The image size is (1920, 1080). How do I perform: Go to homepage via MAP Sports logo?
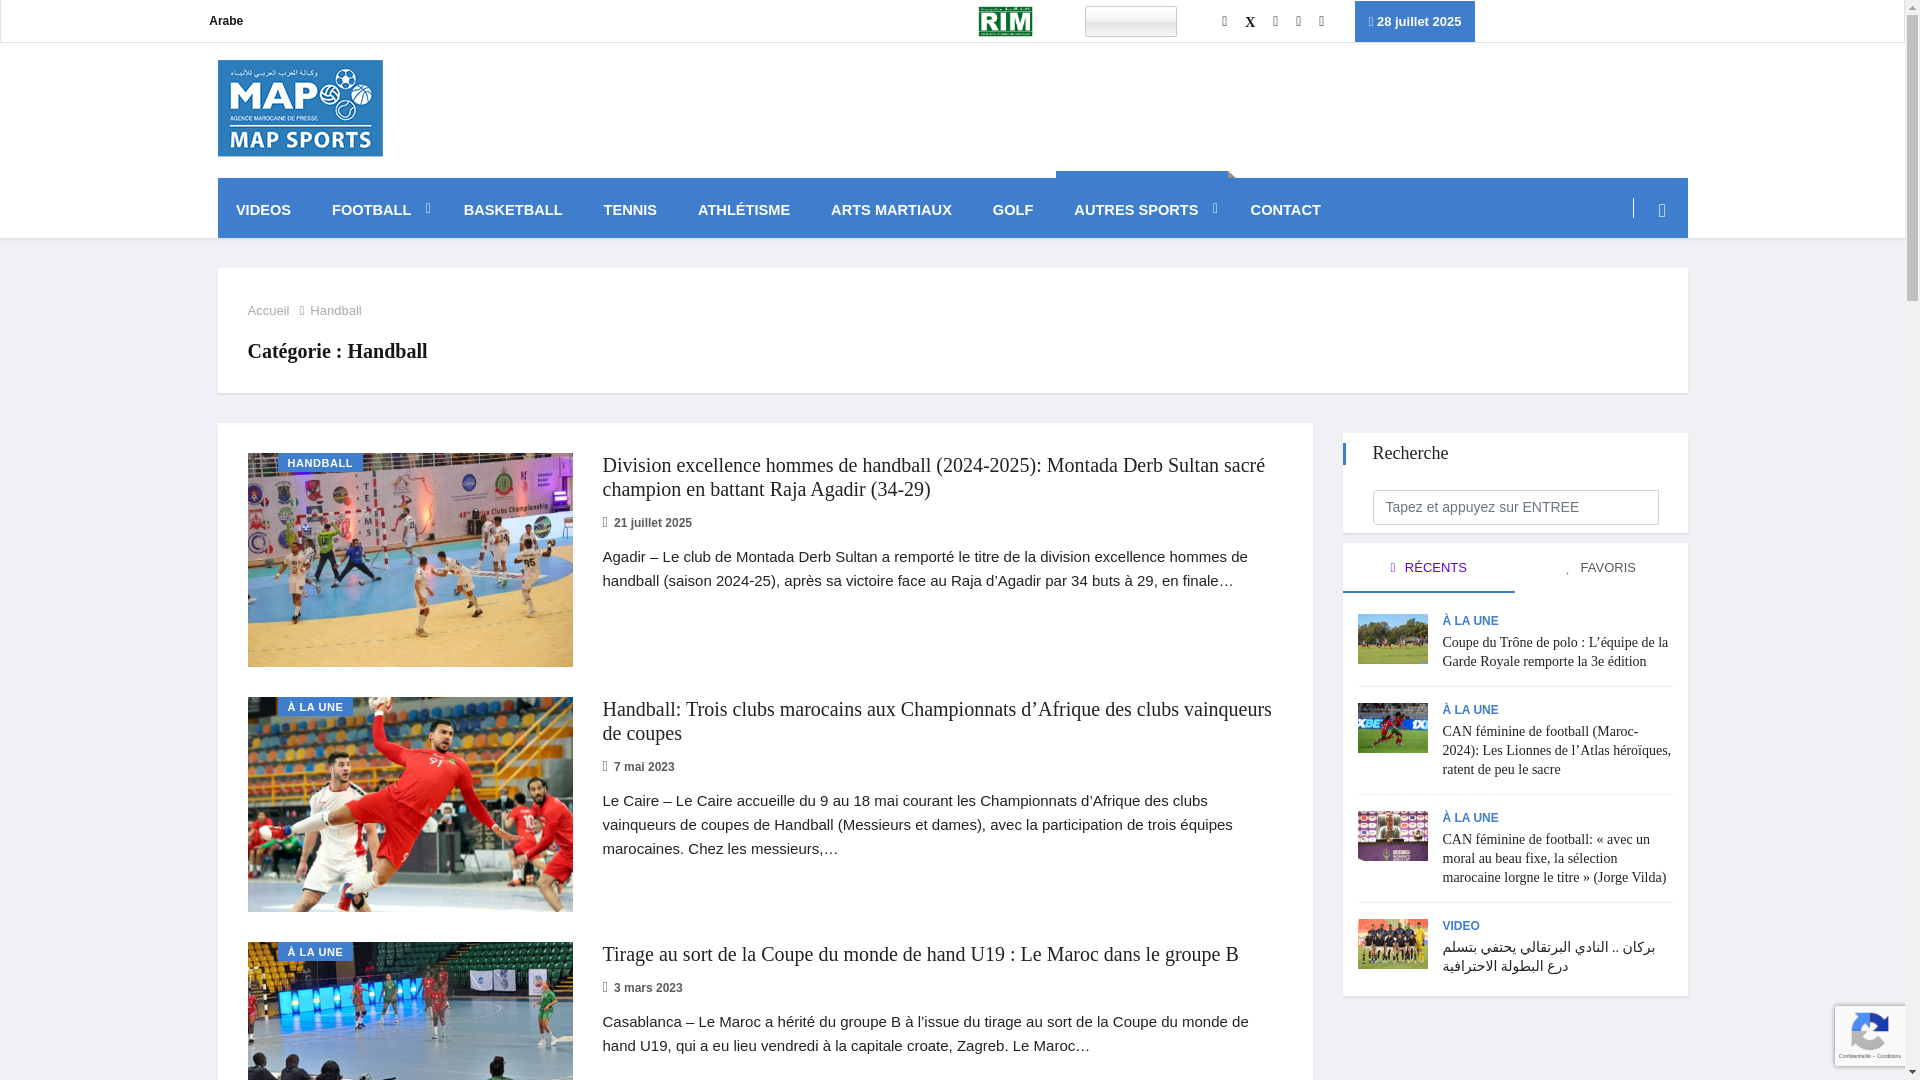[300, 108]
